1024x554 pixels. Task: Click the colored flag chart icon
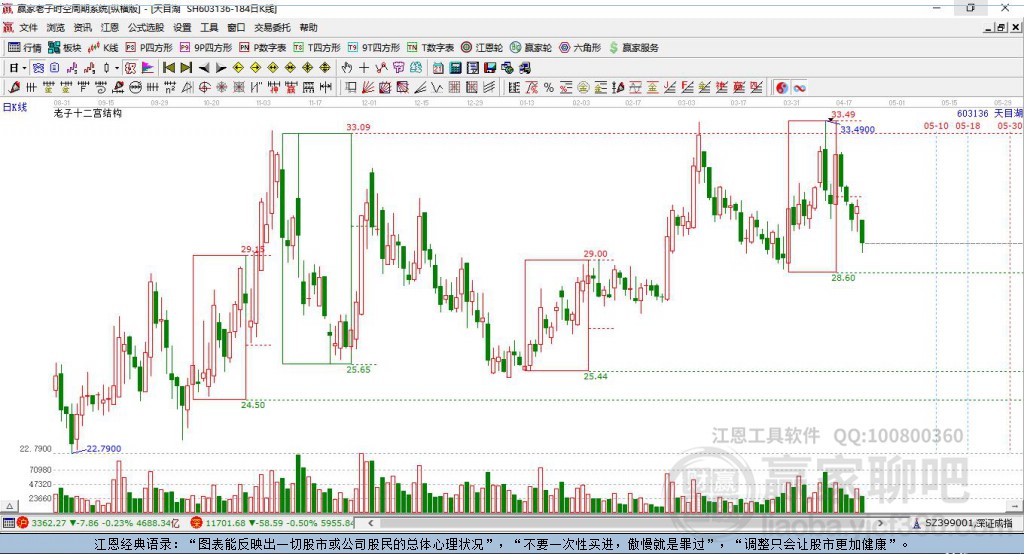(148, 68)
